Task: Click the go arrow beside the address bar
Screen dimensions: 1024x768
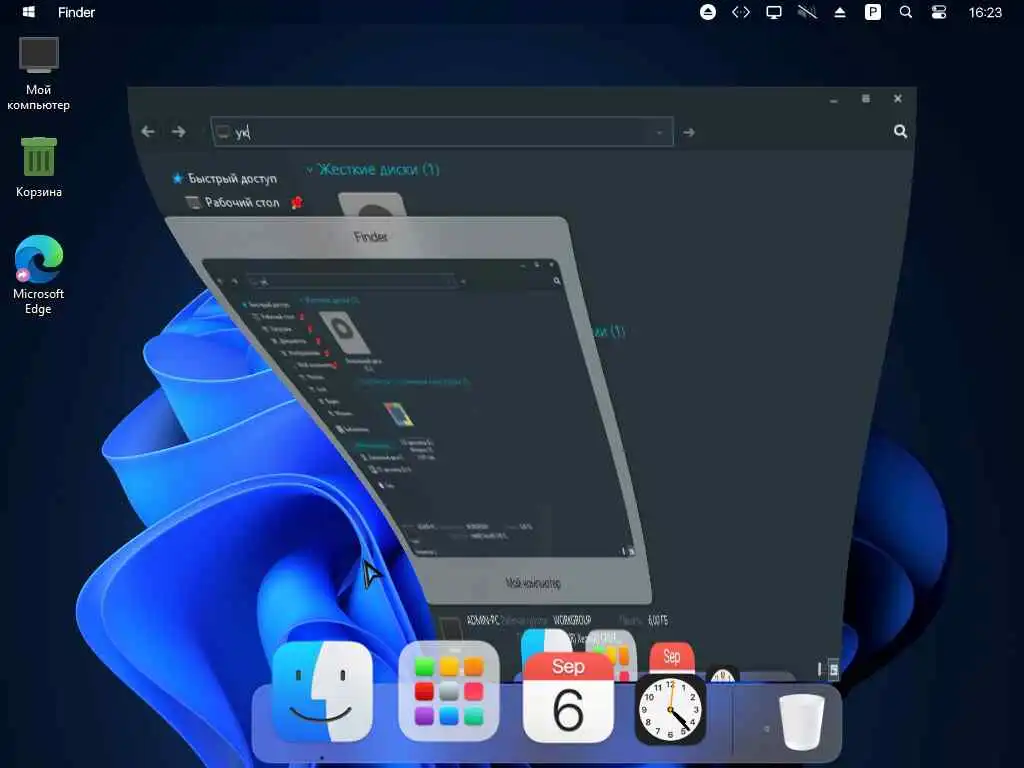Action: (689, 133)
